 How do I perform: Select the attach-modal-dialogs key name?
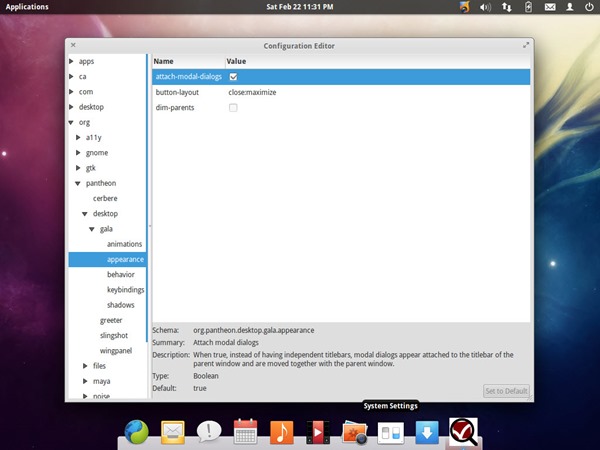(189, 77)
